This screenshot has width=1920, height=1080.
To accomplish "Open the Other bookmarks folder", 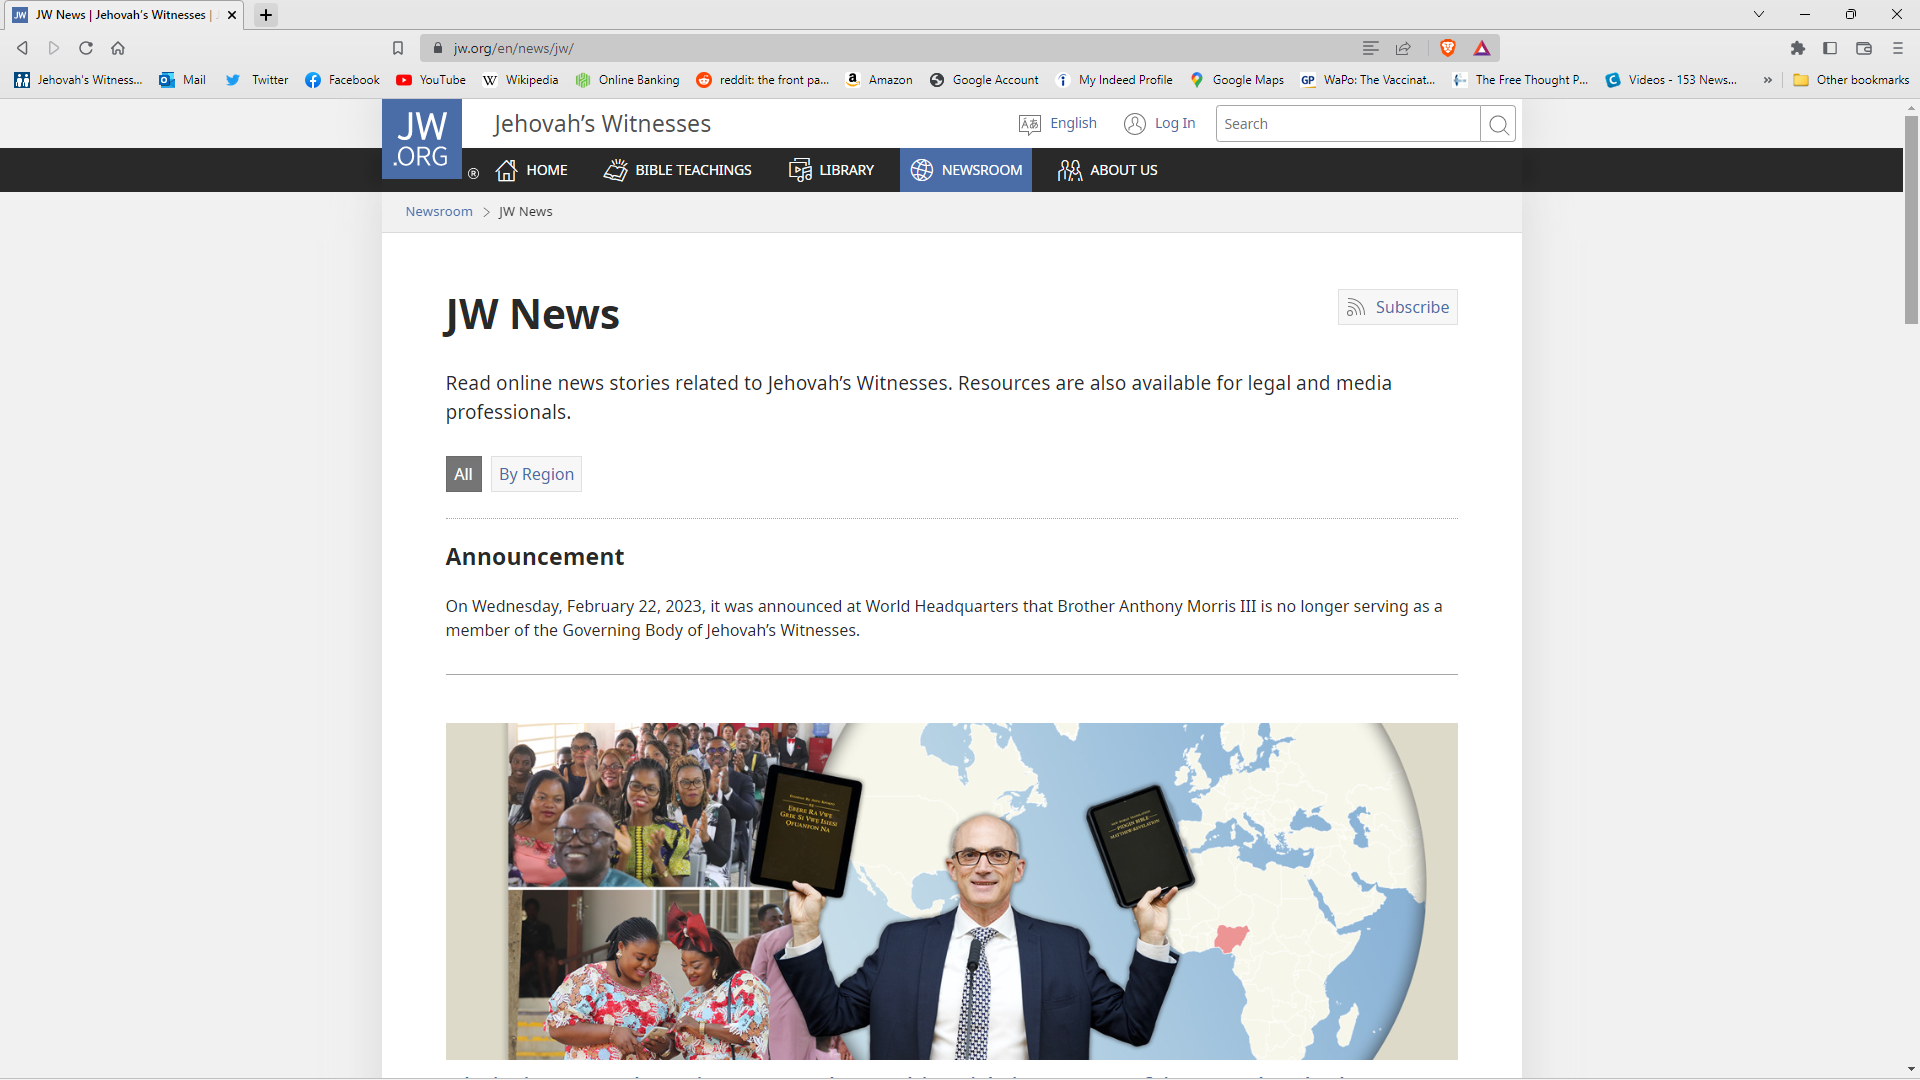I will (x=1851, y=80).
